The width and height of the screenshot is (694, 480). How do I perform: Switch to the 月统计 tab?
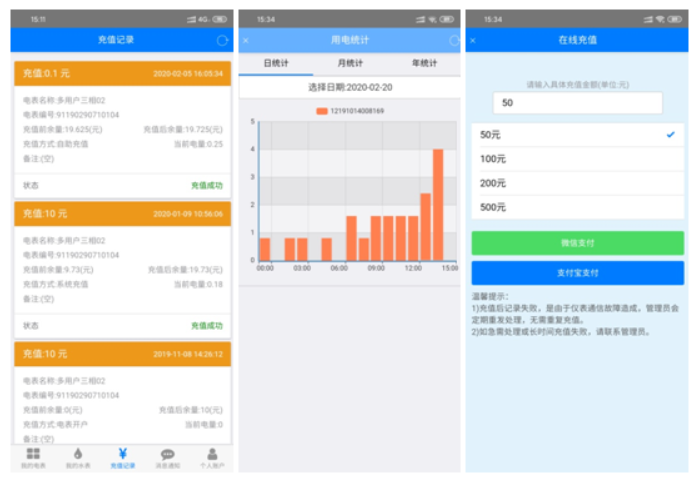coord(349,63)
